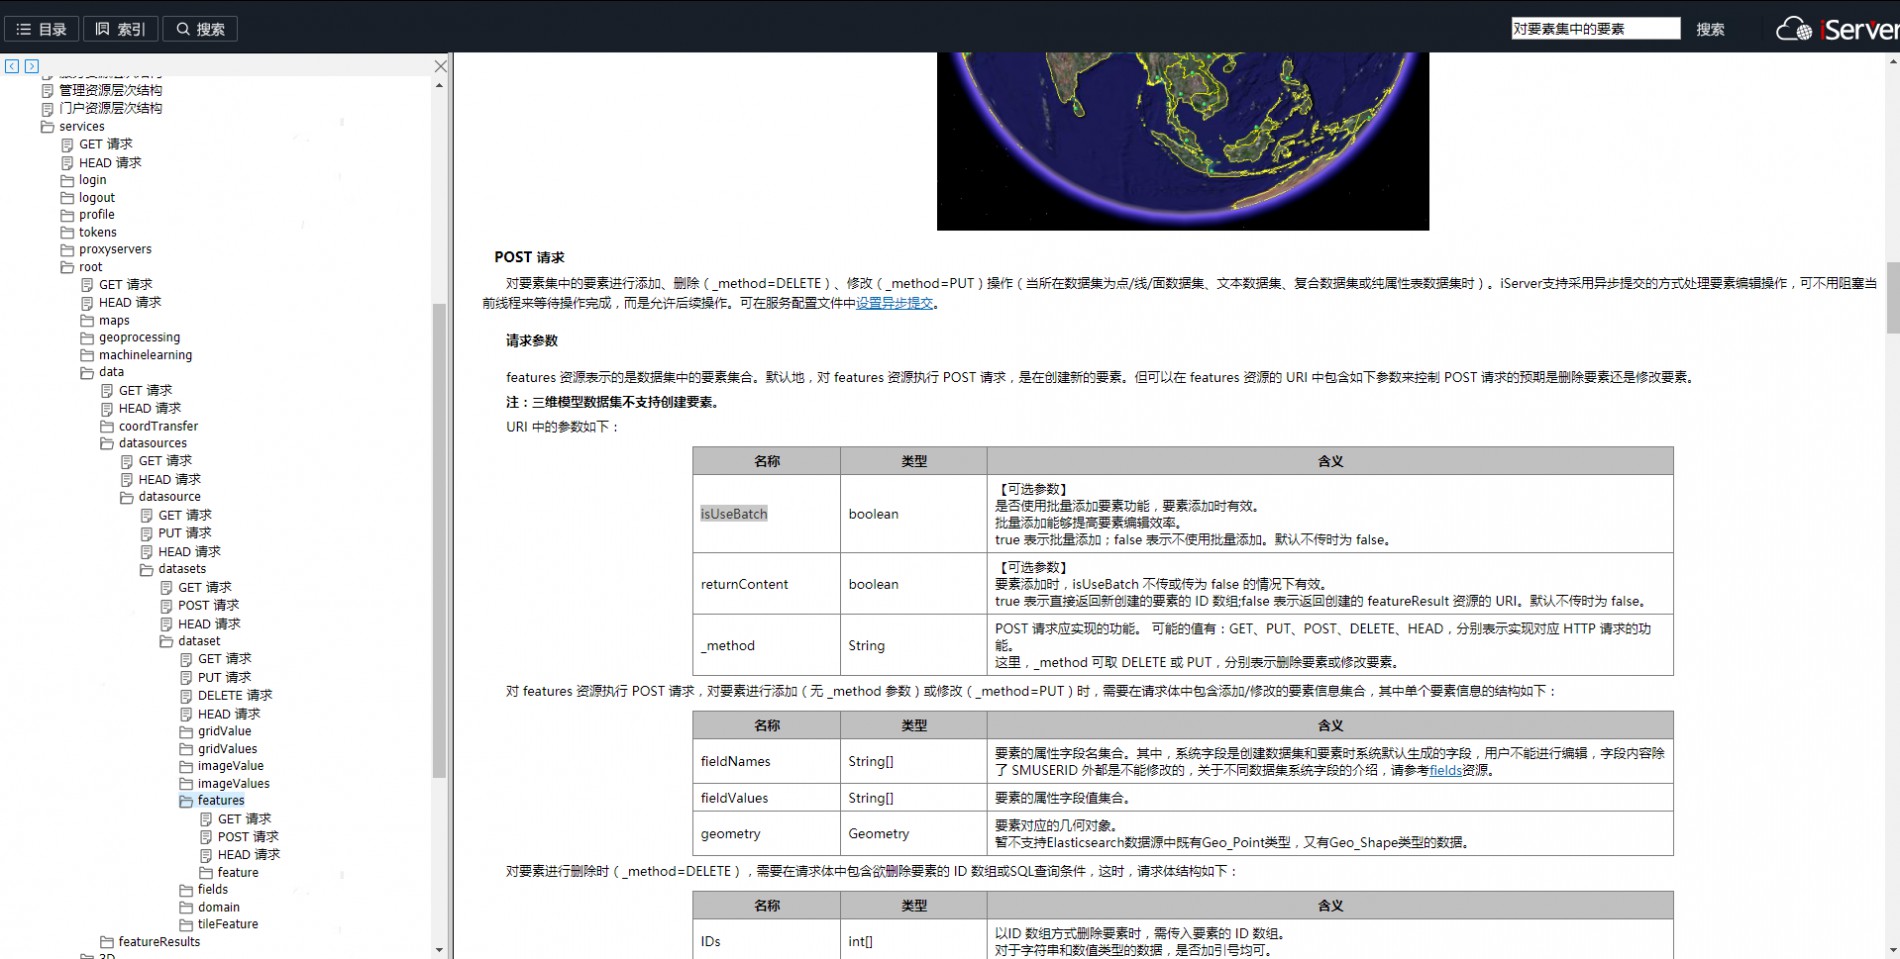
Task: Click the iServer cloud logo
Action: (x=1836, y=29)
